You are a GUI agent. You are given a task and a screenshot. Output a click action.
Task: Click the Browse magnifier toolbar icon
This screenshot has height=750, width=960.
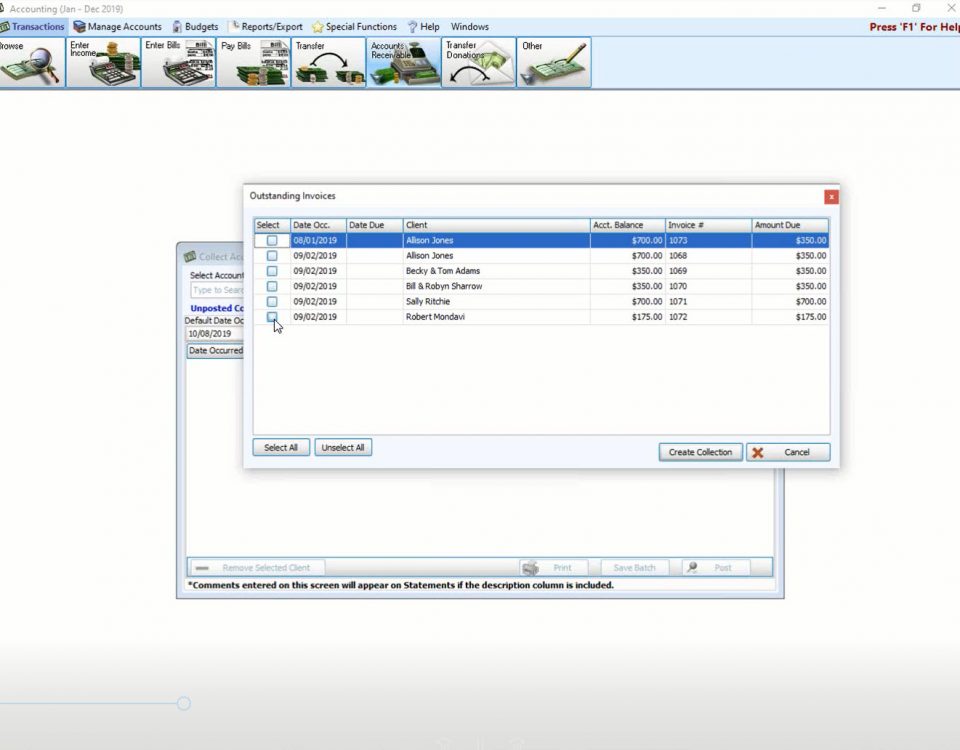pos(30,63)
